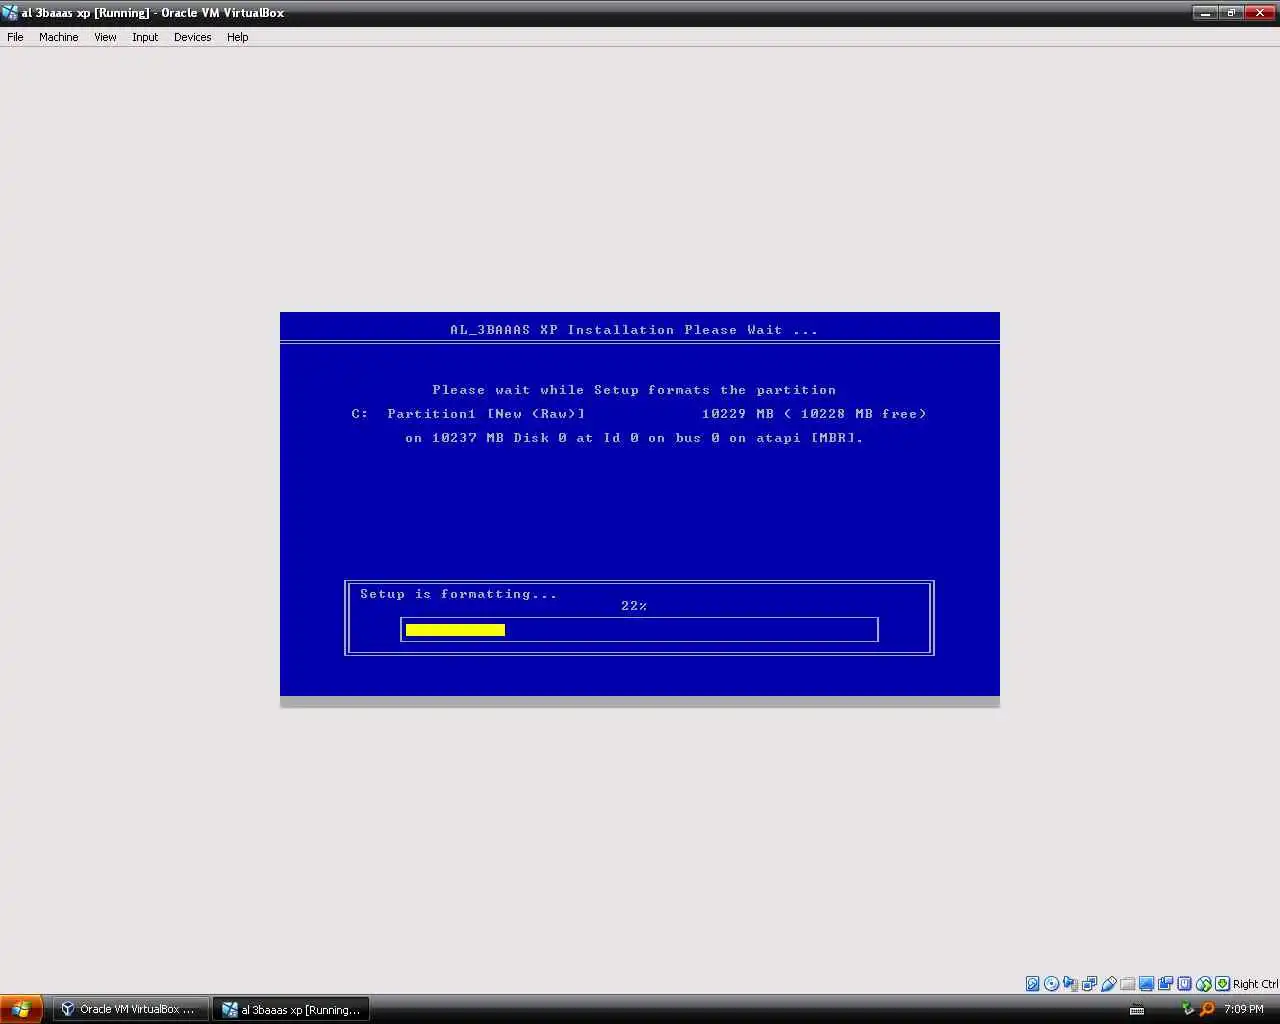Click the green arrow system tray icon
The image size is (1280, 1024).
point(1187,1009)
